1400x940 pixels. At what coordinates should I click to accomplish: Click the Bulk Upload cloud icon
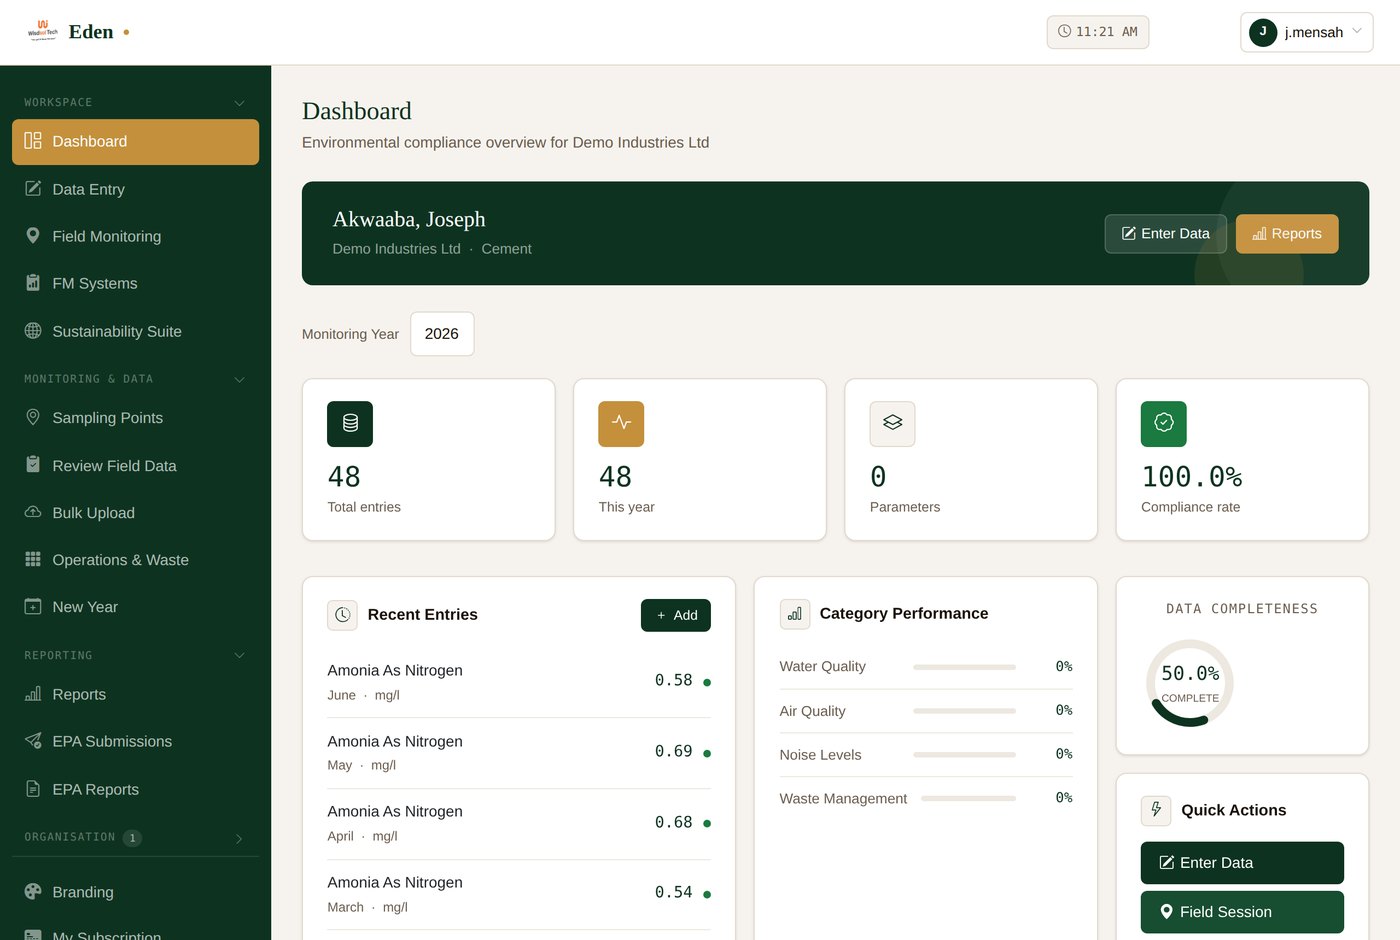(x=33, y=512)
